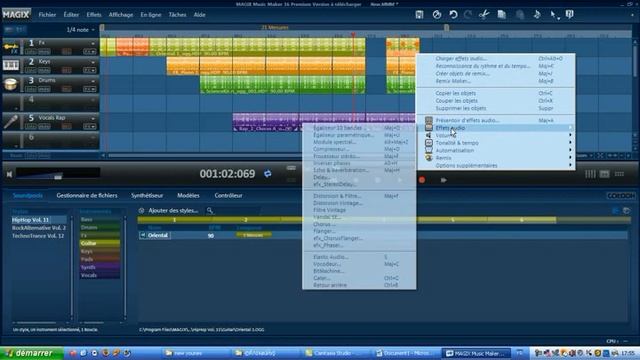Click the context help icon
Screen dimensions: 640x360
pyautogui.click(x=570, y=15)
